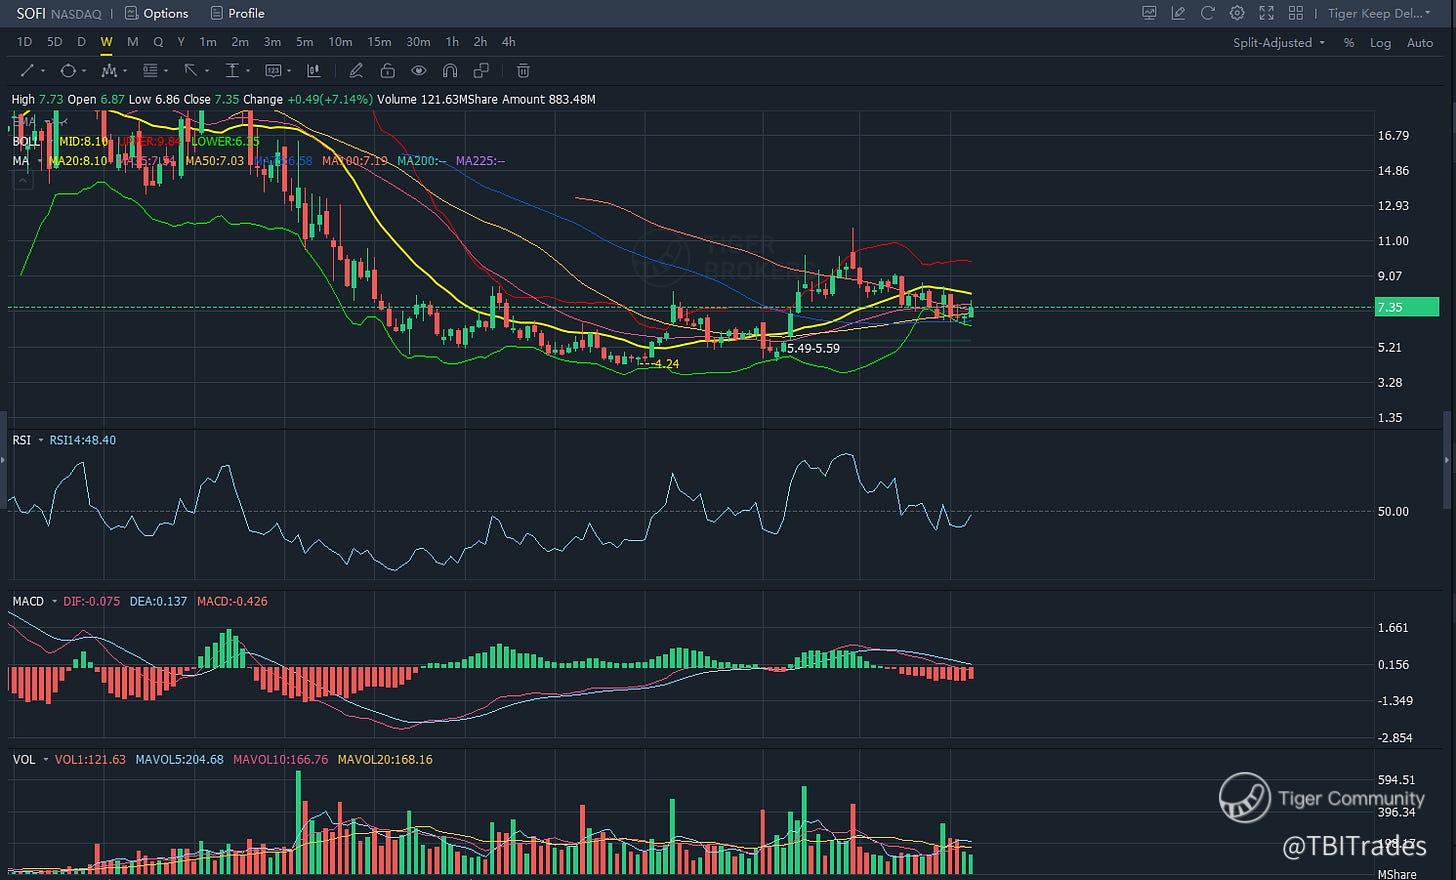Click the RSI14:48.40 value label

tap(83, 440)
